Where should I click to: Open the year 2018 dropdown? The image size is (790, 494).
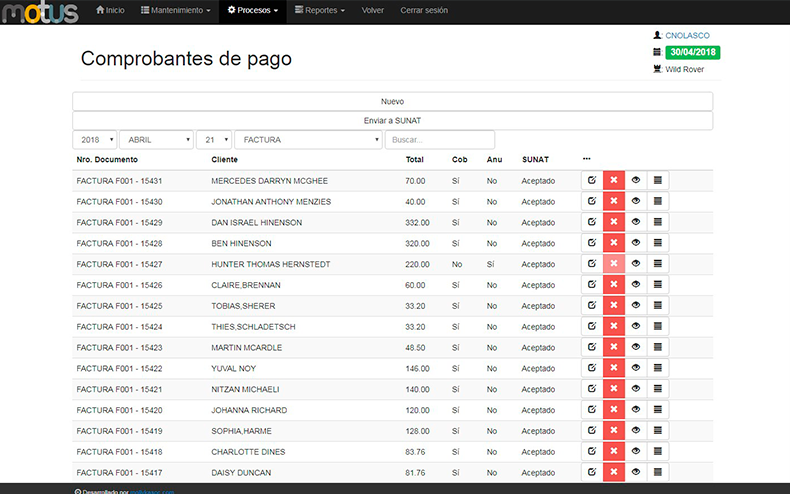(94, 140)
